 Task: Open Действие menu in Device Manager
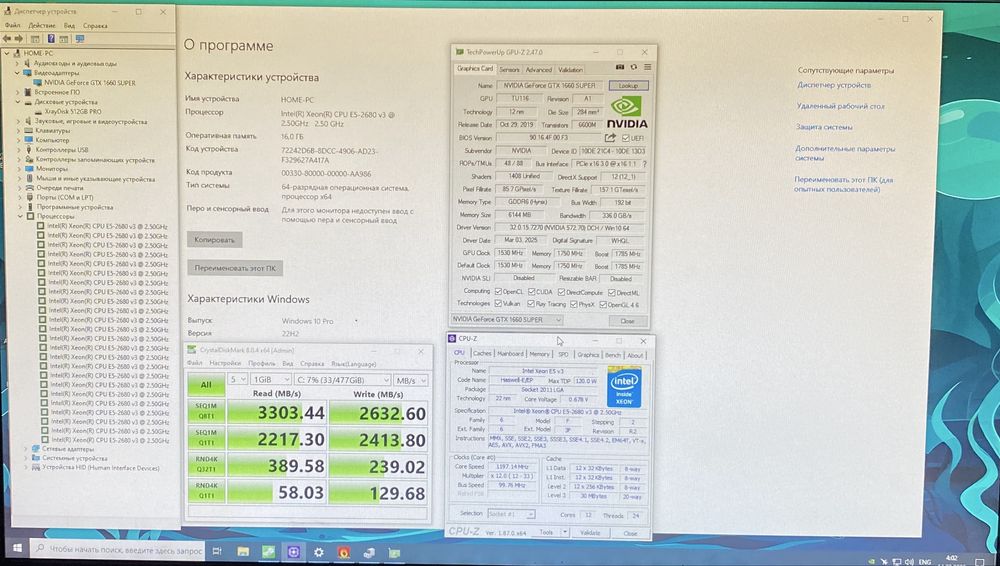tap(42, 26)
